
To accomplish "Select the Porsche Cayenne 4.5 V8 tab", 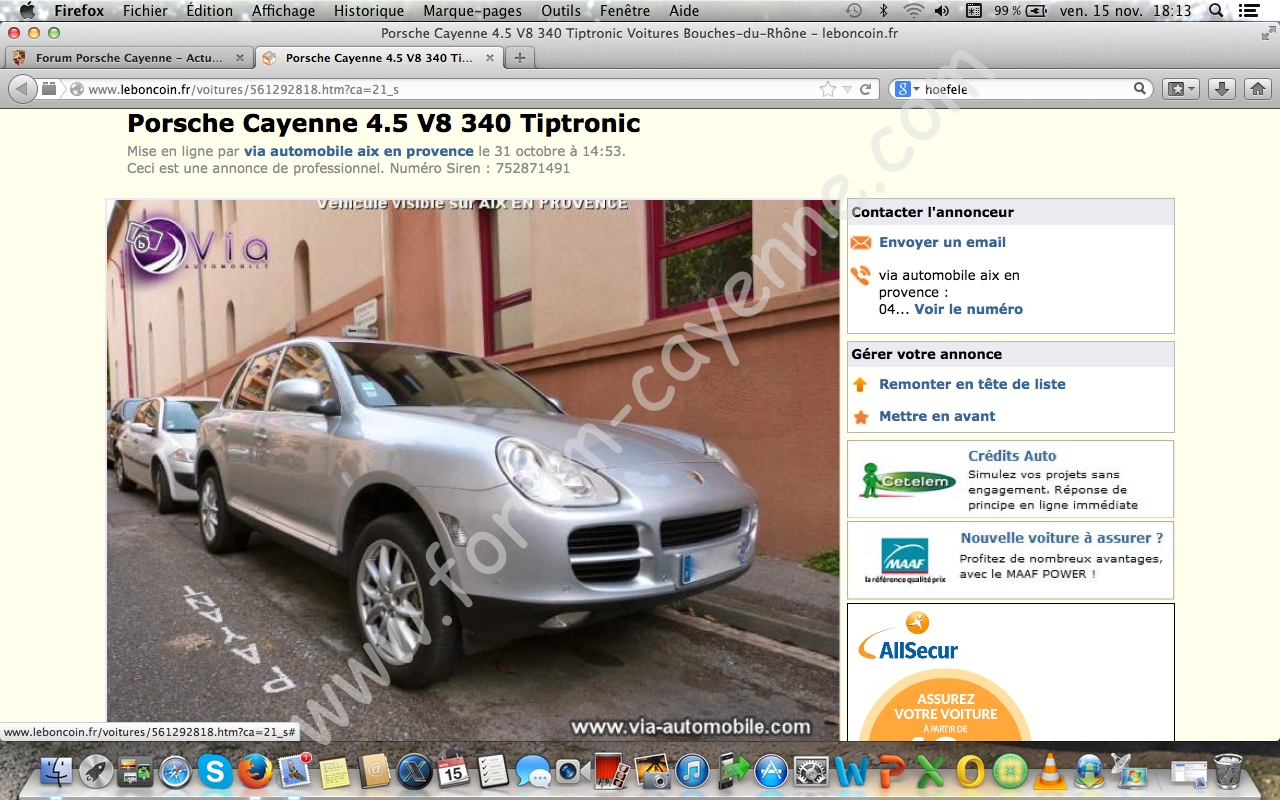I will point(378,58).
